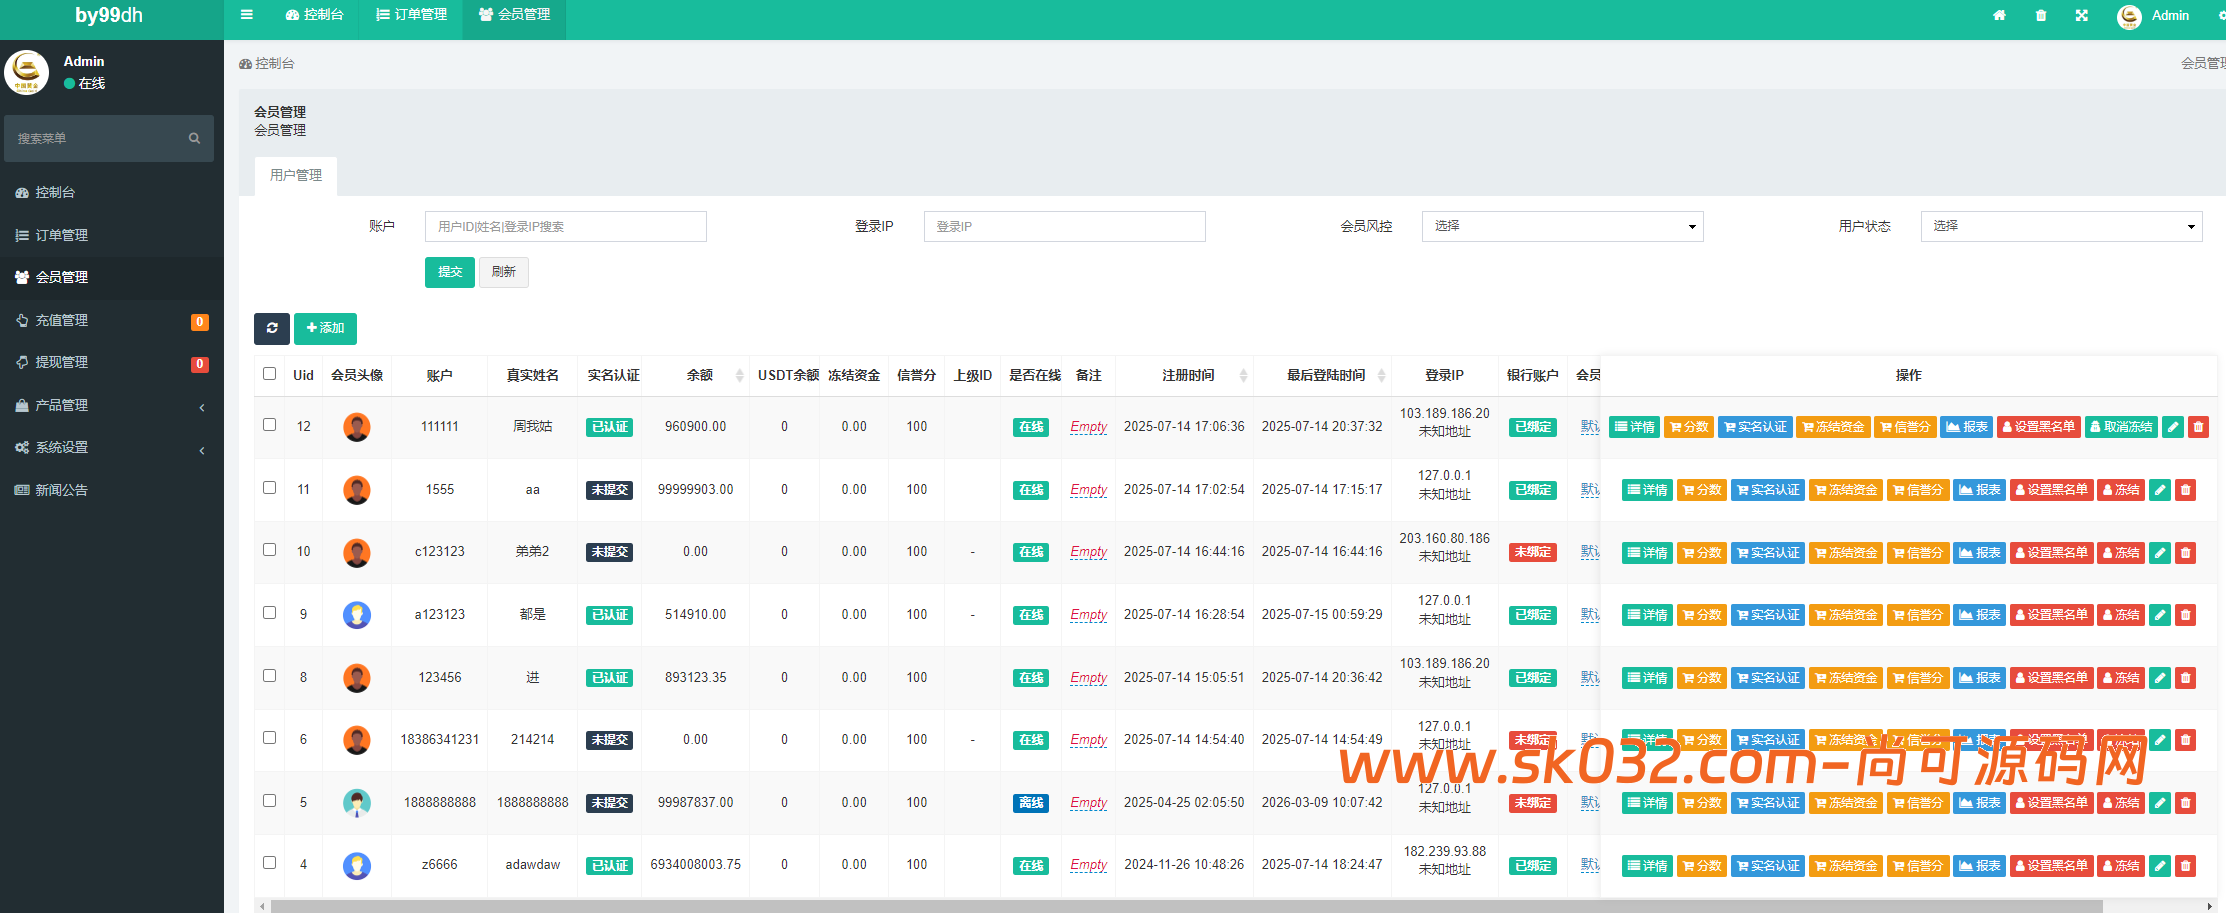Screen dimensions: 2226x913
Task: Click the 添加 button to add a user
Action: (x=325, y=328)
